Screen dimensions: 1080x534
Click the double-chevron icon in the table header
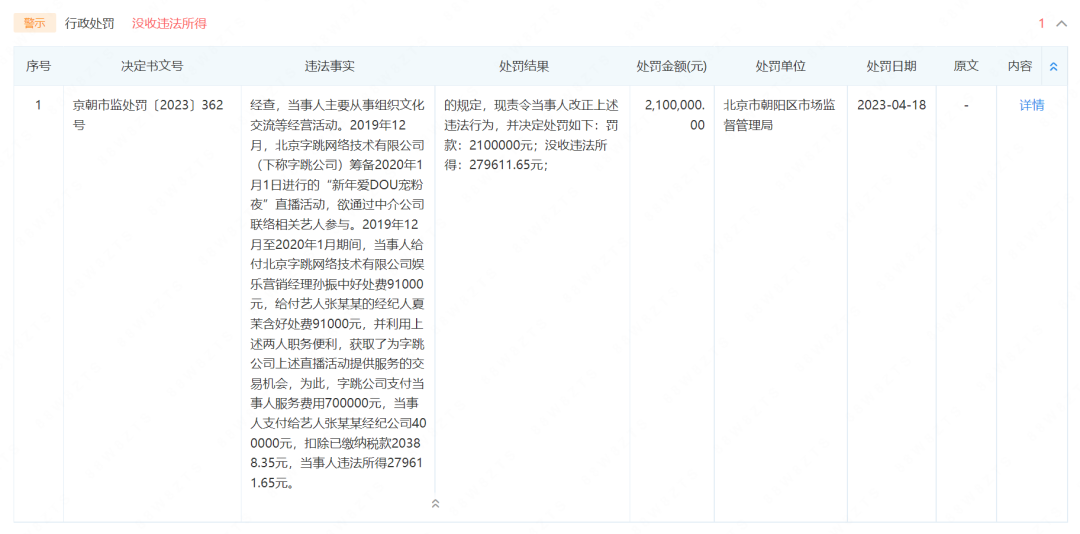point(1053,67)
